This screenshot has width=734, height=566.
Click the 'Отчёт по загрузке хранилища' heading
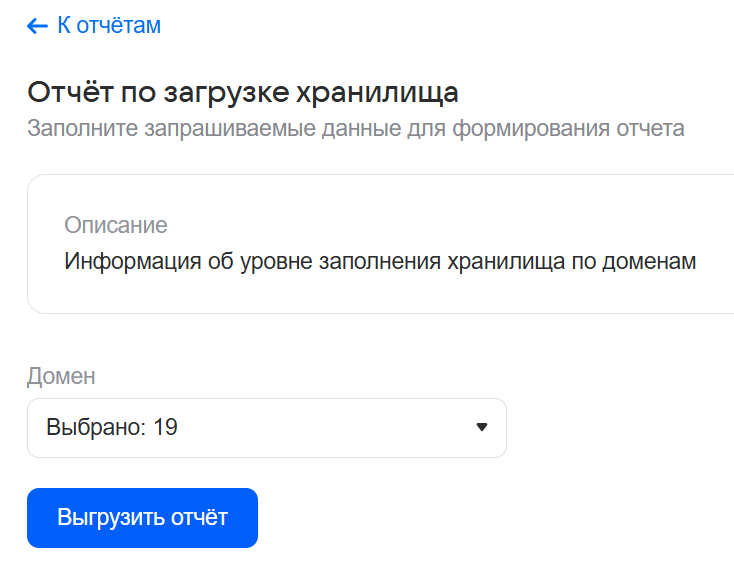243,93
